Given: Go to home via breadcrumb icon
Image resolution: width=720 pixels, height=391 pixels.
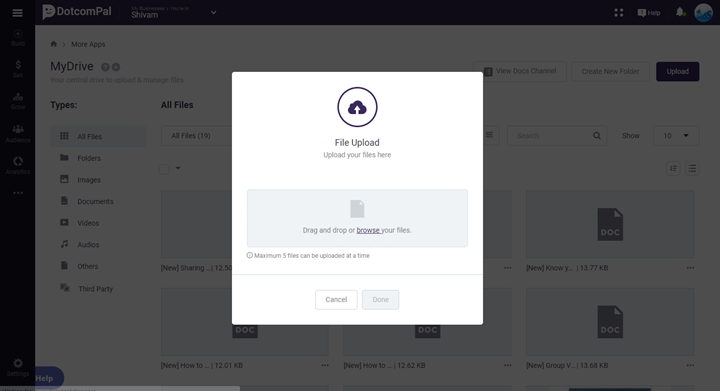Looking at the screenshot, I should [53, 44].
